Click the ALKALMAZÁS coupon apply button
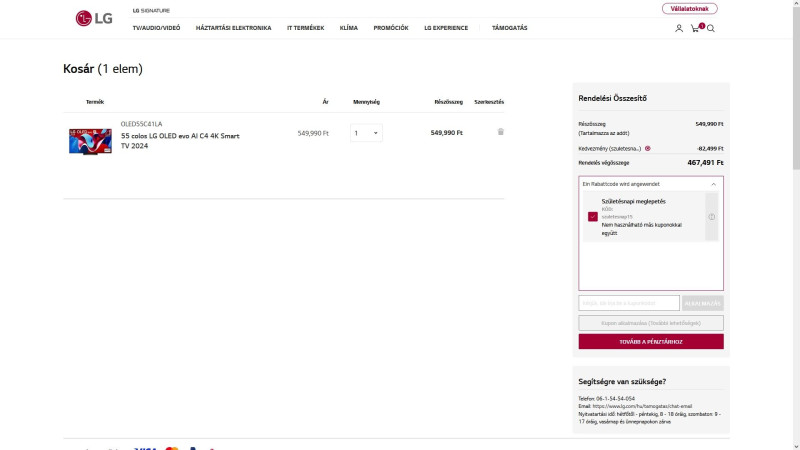The image size is (800, 450). pos(702,303)
